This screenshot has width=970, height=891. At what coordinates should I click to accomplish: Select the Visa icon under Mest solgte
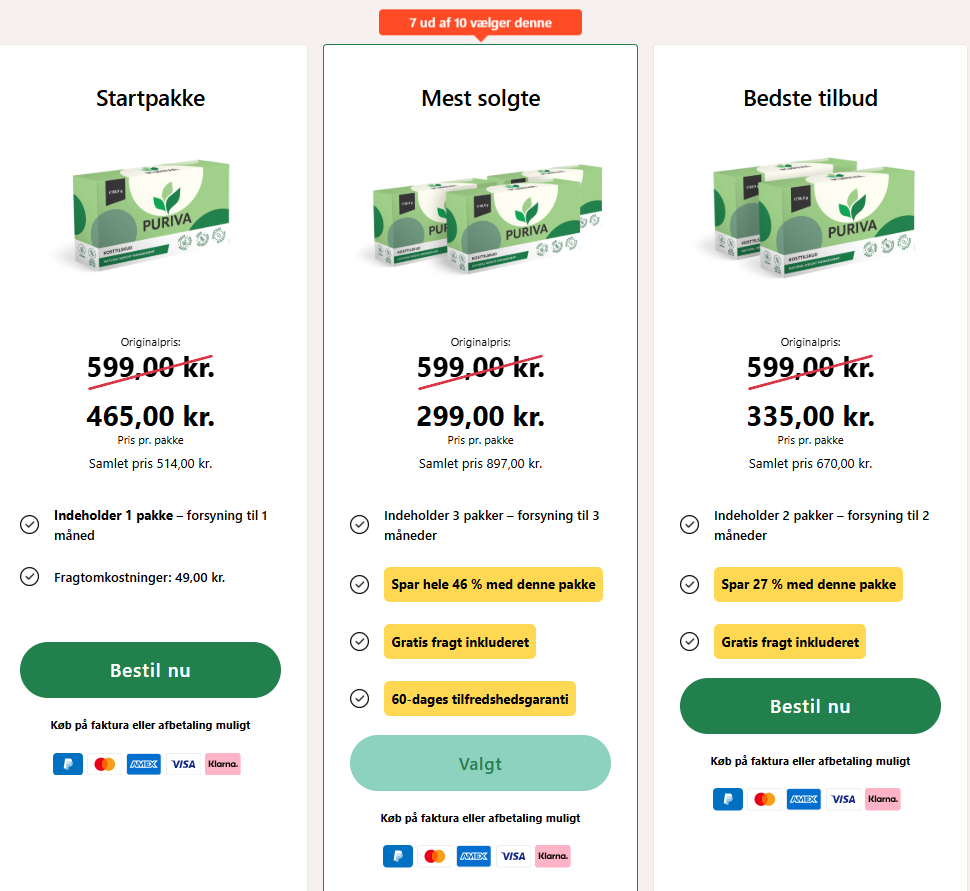512,856
